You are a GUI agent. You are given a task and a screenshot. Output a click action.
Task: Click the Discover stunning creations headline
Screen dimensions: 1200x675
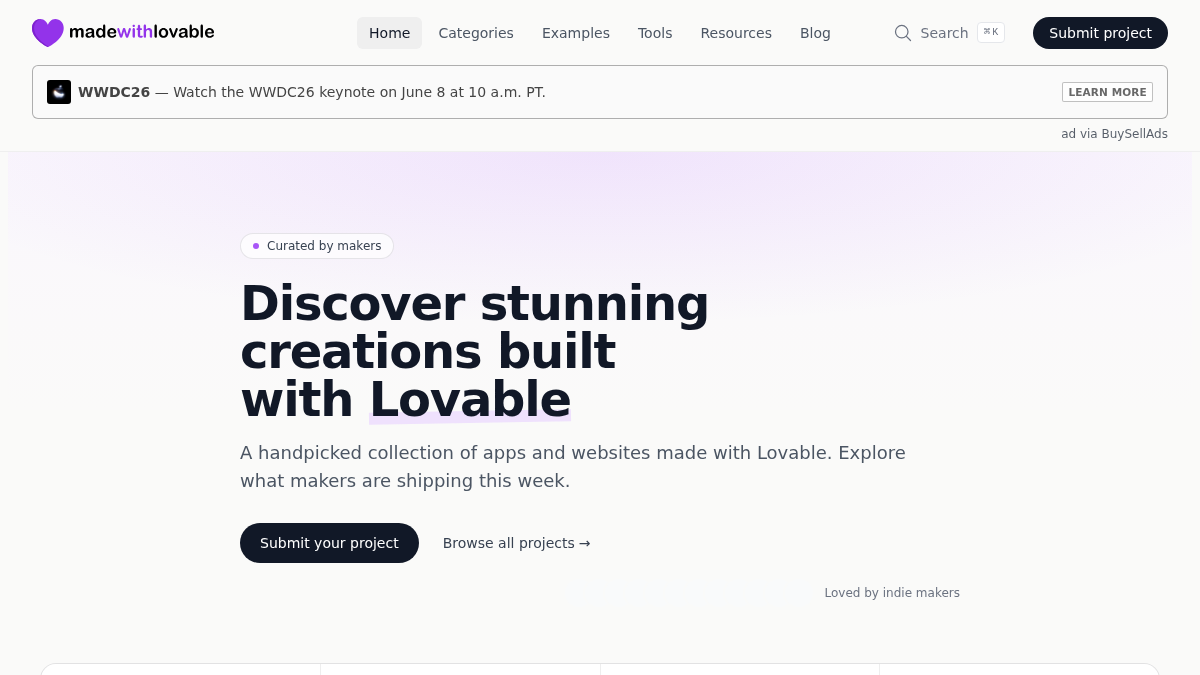pyautogui.click(x=475, y=351)
